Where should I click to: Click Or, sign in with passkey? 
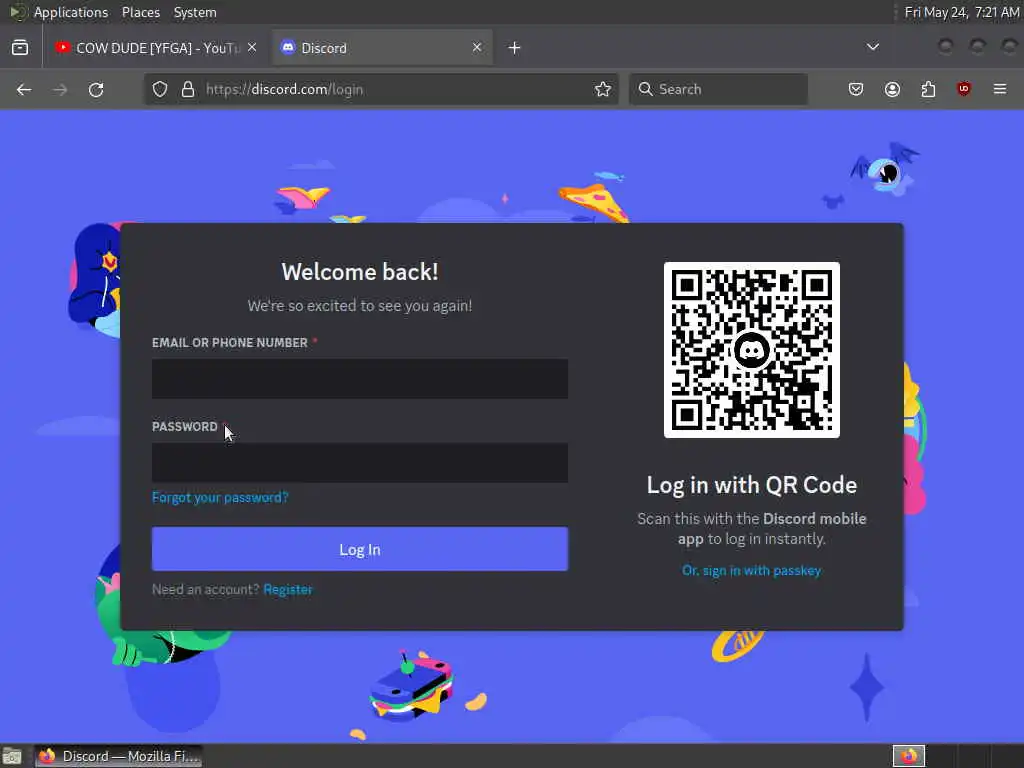click(x=752, y=571)
